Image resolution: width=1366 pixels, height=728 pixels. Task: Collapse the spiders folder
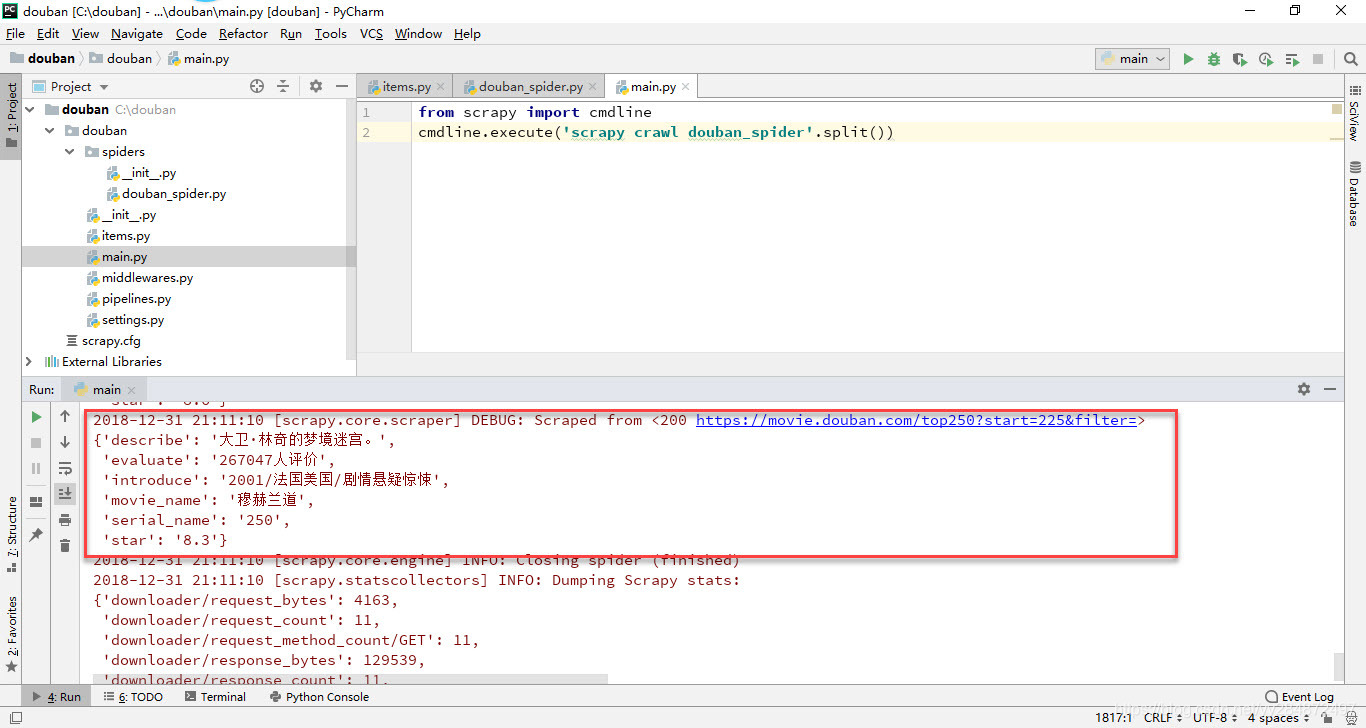point(70,152)
